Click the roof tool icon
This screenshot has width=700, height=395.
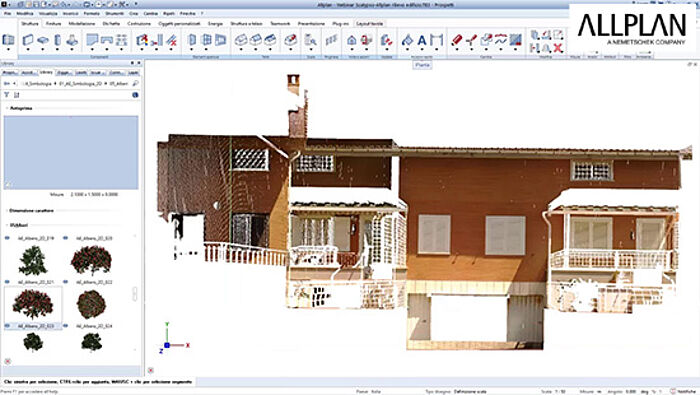[352, 40]
